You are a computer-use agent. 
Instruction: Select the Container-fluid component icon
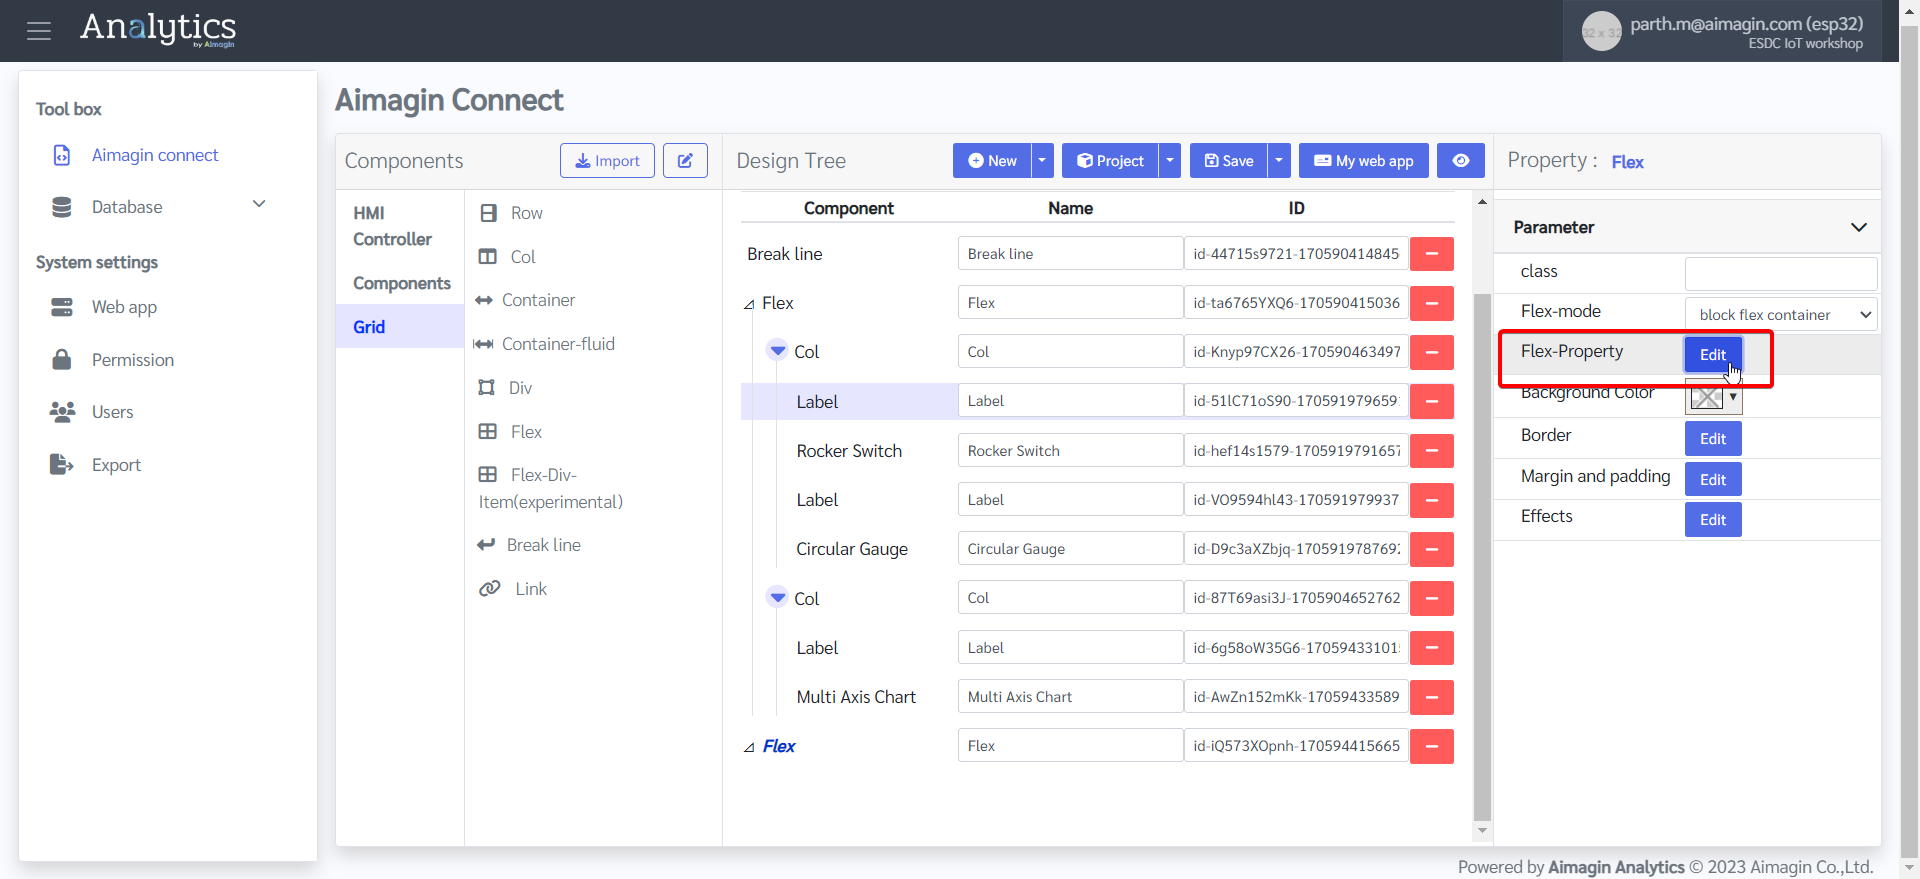click(x=484, y=344)
